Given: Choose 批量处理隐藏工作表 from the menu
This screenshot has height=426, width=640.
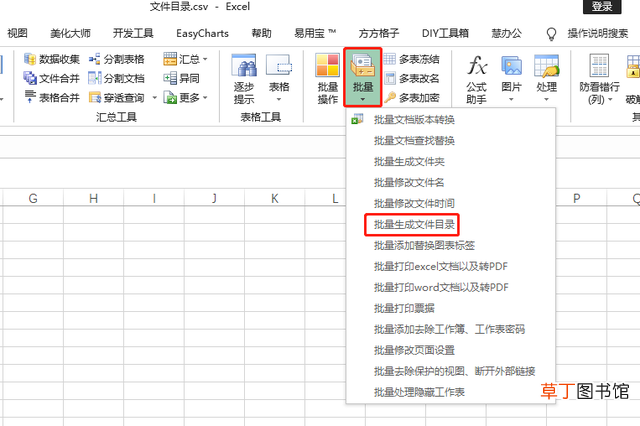Looking at the screenshot, I should point(451,392).
